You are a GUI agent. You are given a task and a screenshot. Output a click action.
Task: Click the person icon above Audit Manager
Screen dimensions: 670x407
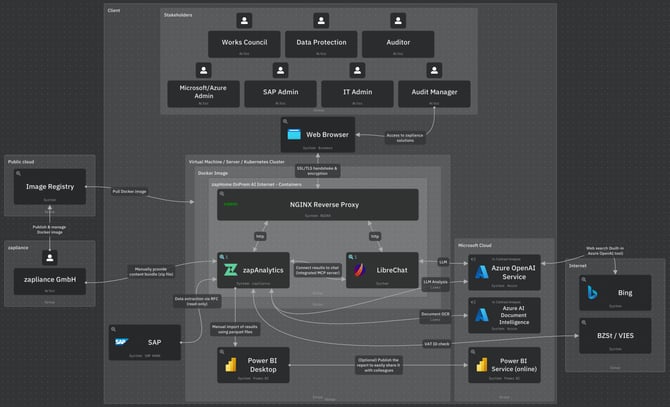click(434, 70)
